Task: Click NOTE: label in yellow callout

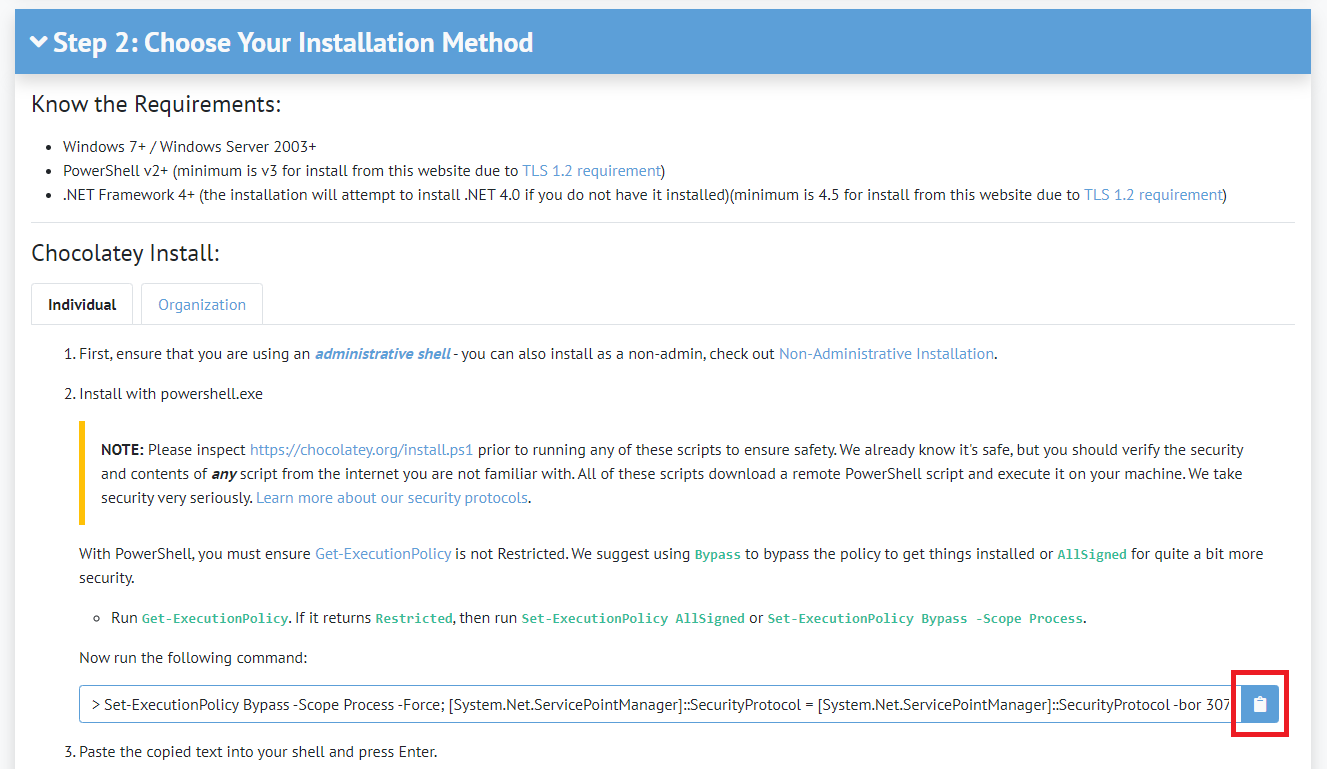Action: [123, 449]
